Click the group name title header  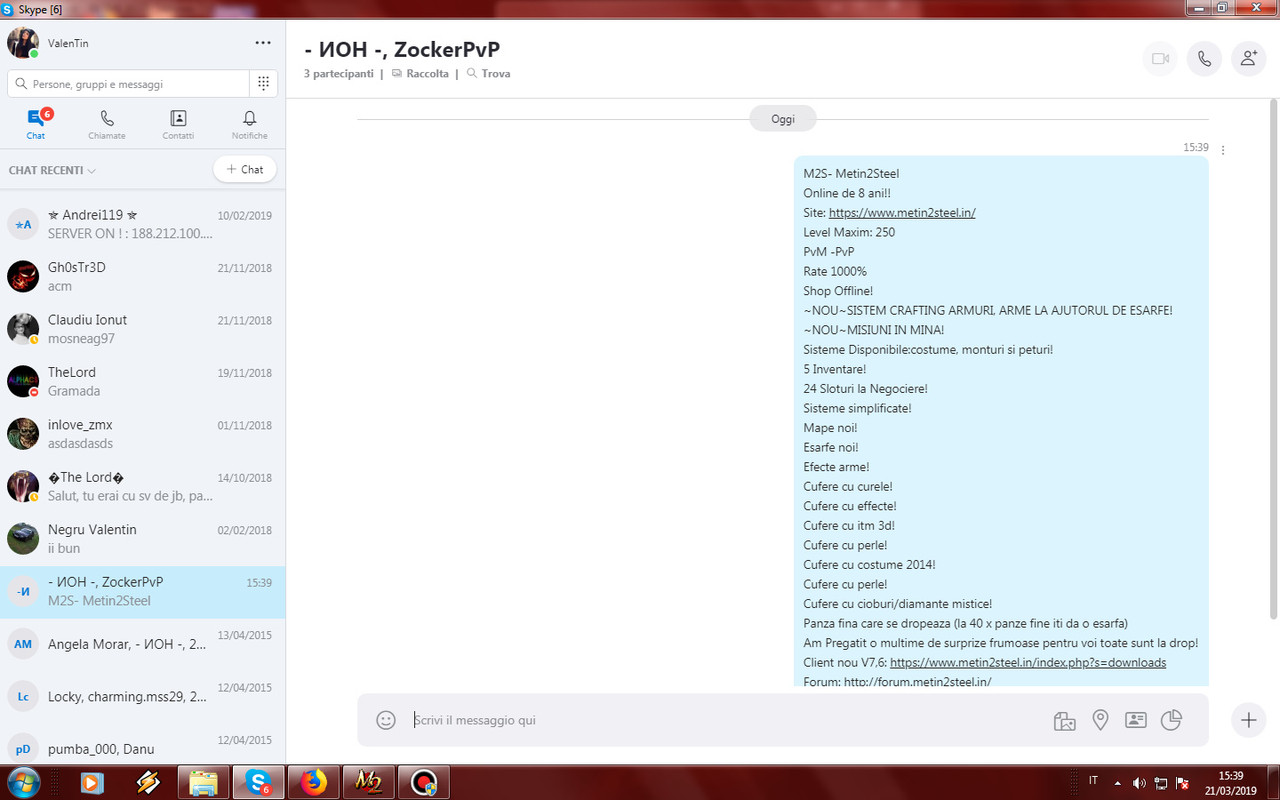[x=402, y=48]
